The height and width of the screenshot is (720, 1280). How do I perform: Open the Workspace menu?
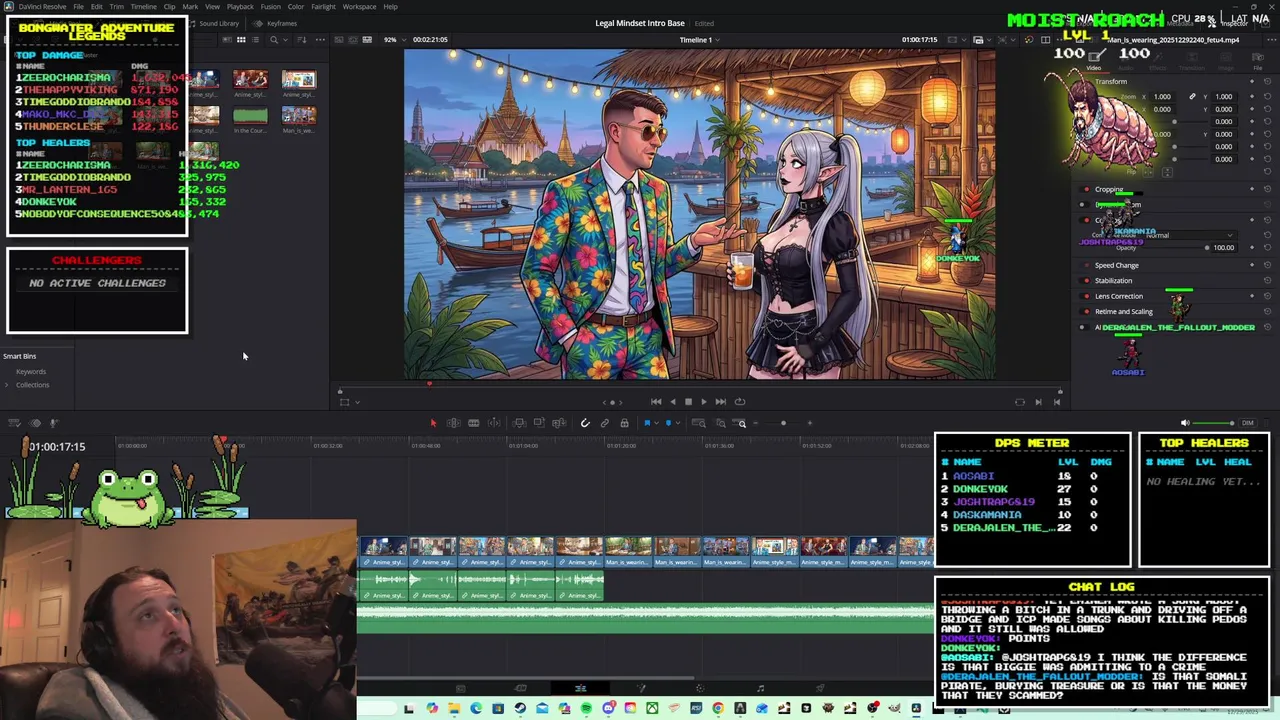point(359,6)
